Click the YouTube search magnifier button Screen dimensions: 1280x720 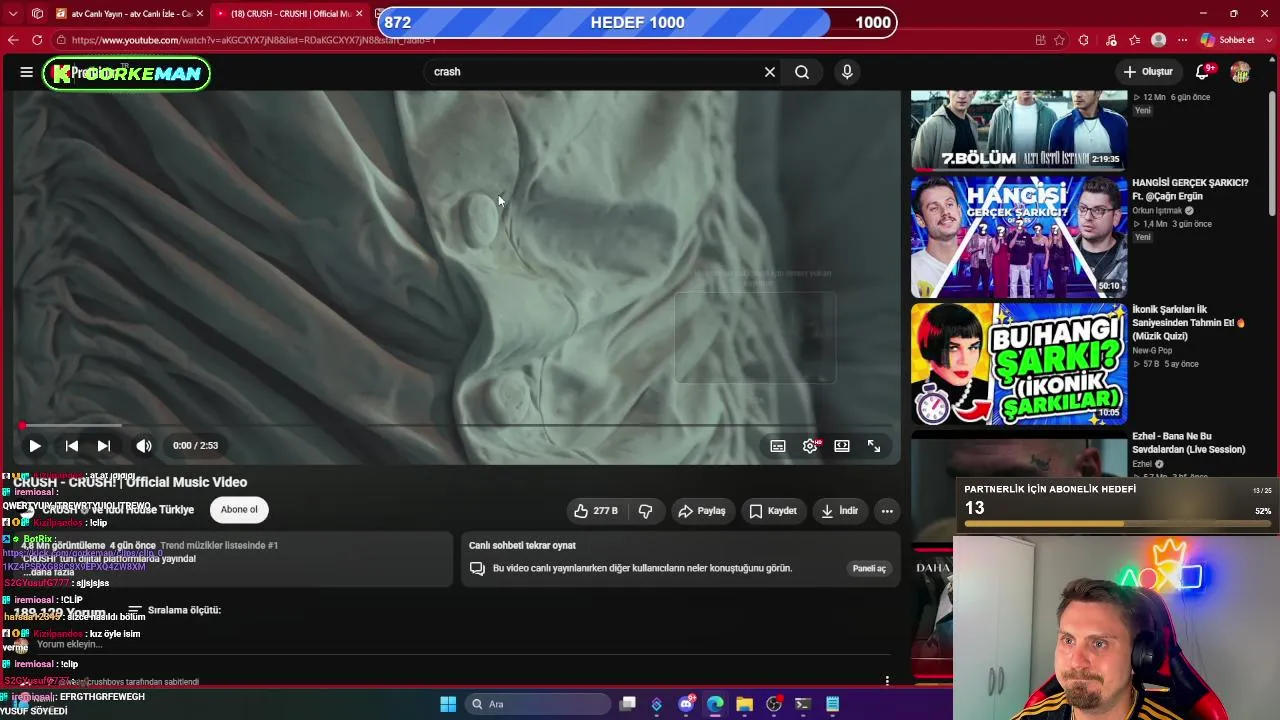(x=802, y=72)
